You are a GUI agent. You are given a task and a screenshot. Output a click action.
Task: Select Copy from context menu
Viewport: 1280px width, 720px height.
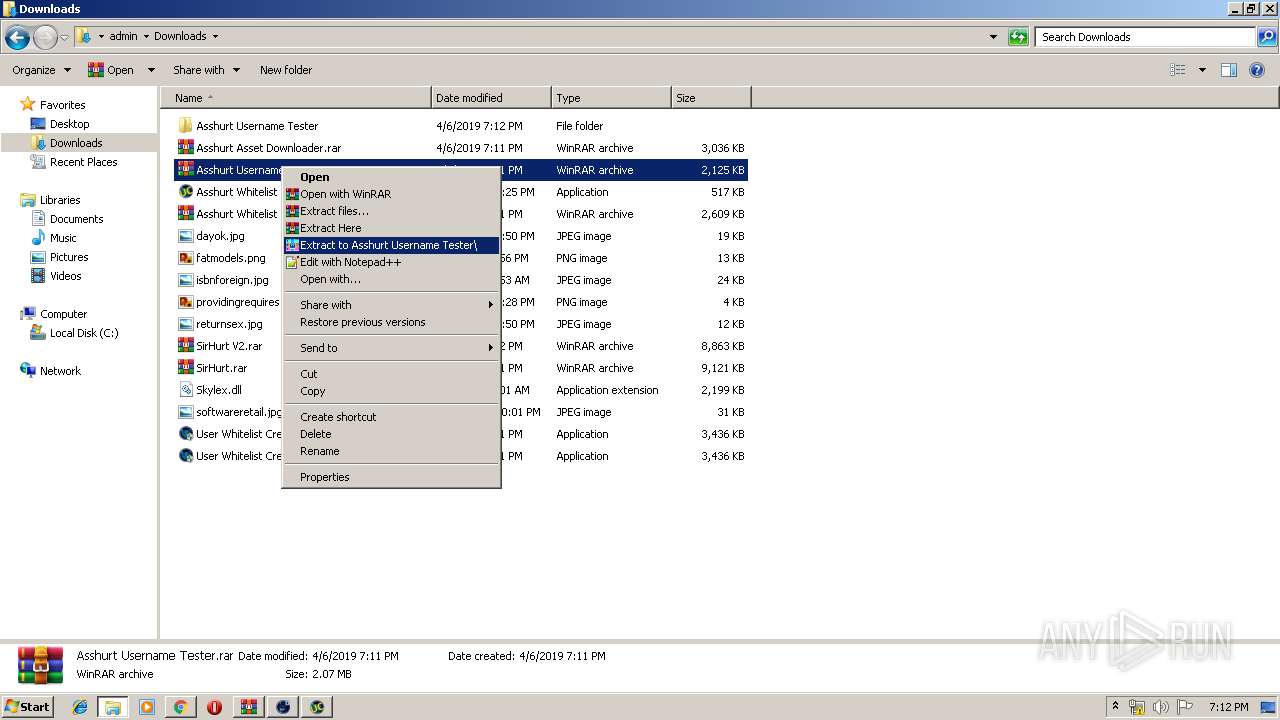pyautogui.click(x=391, y=391)
